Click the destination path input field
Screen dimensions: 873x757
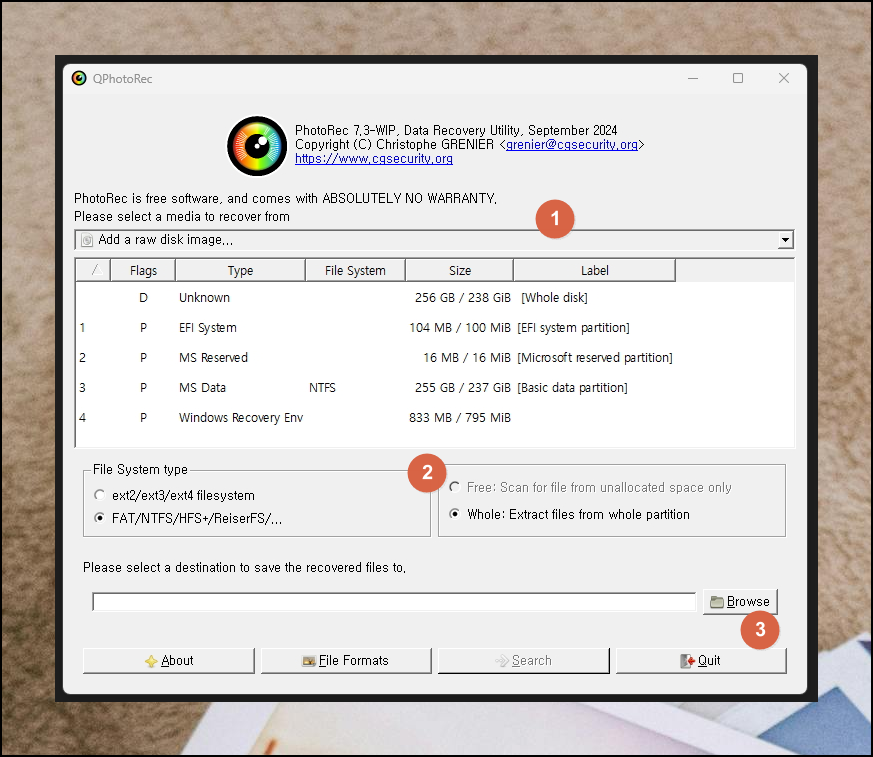[394, 602]
